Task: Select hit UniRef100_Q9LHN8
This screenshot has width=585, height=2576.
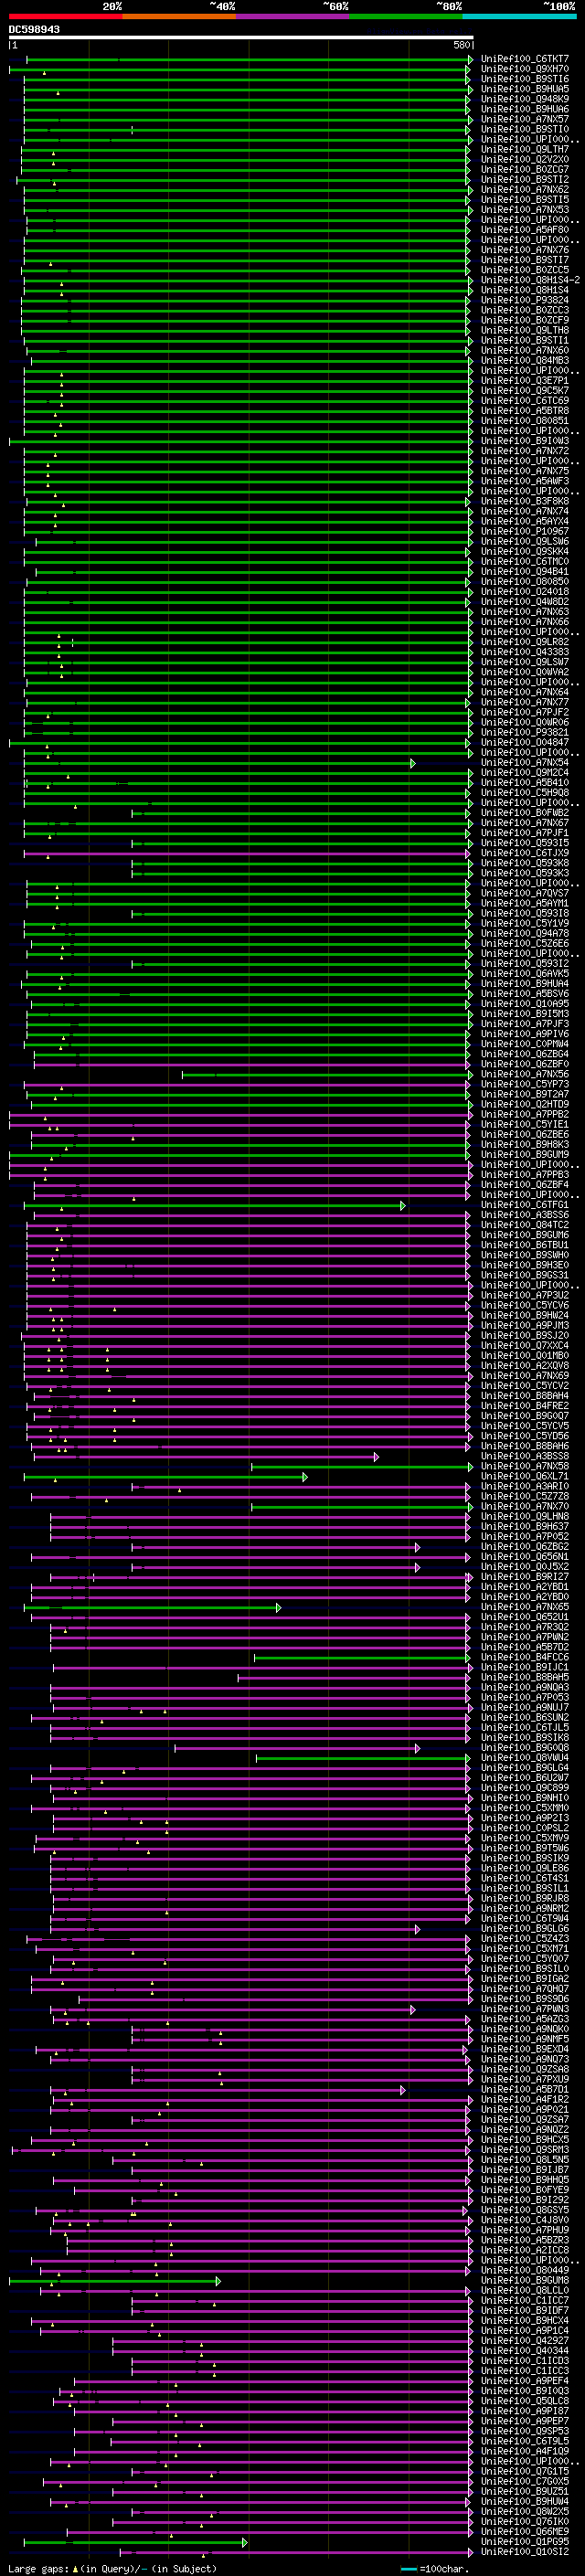Action: coord(524,1518)
